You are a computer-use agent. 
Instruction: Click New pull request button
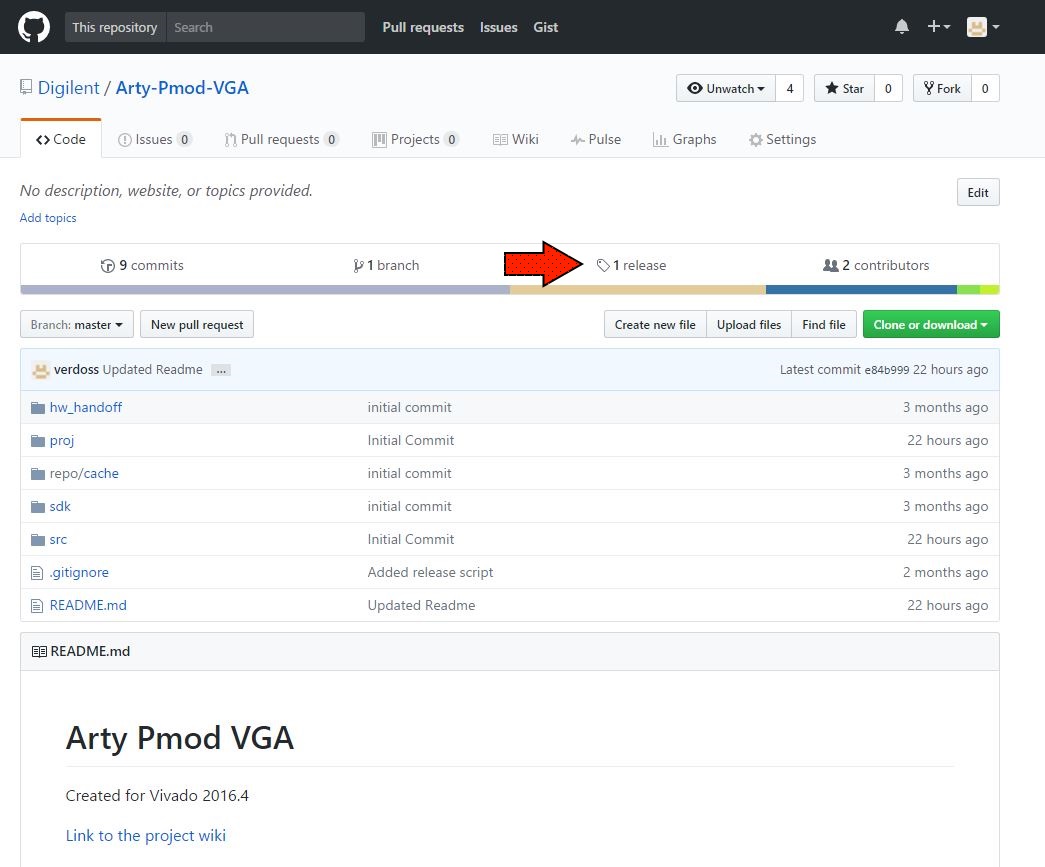pyautogui.click(x=197, y=325)
